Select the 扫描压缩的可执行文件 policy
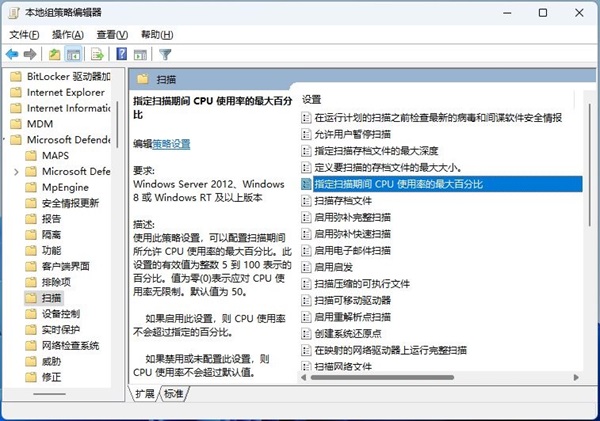 point(355,284)
